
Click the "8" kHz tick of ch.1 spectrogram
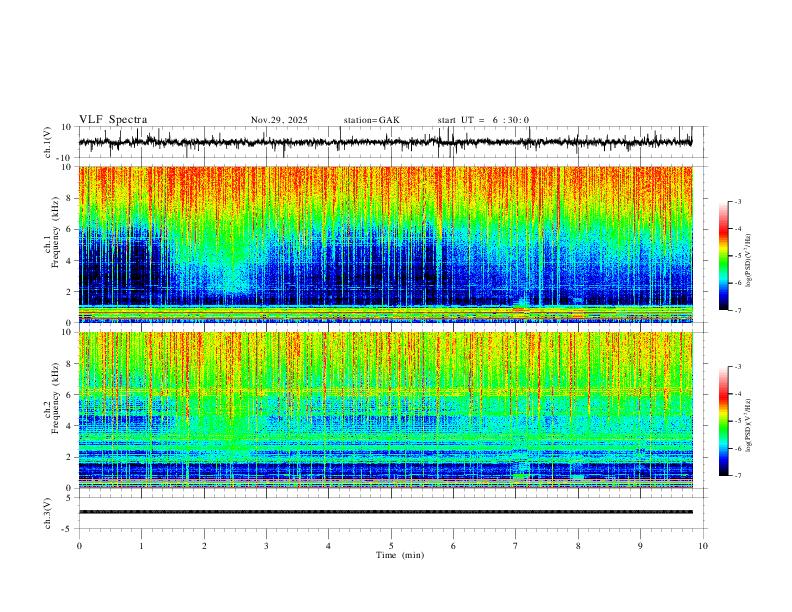(x=71, y=198)
